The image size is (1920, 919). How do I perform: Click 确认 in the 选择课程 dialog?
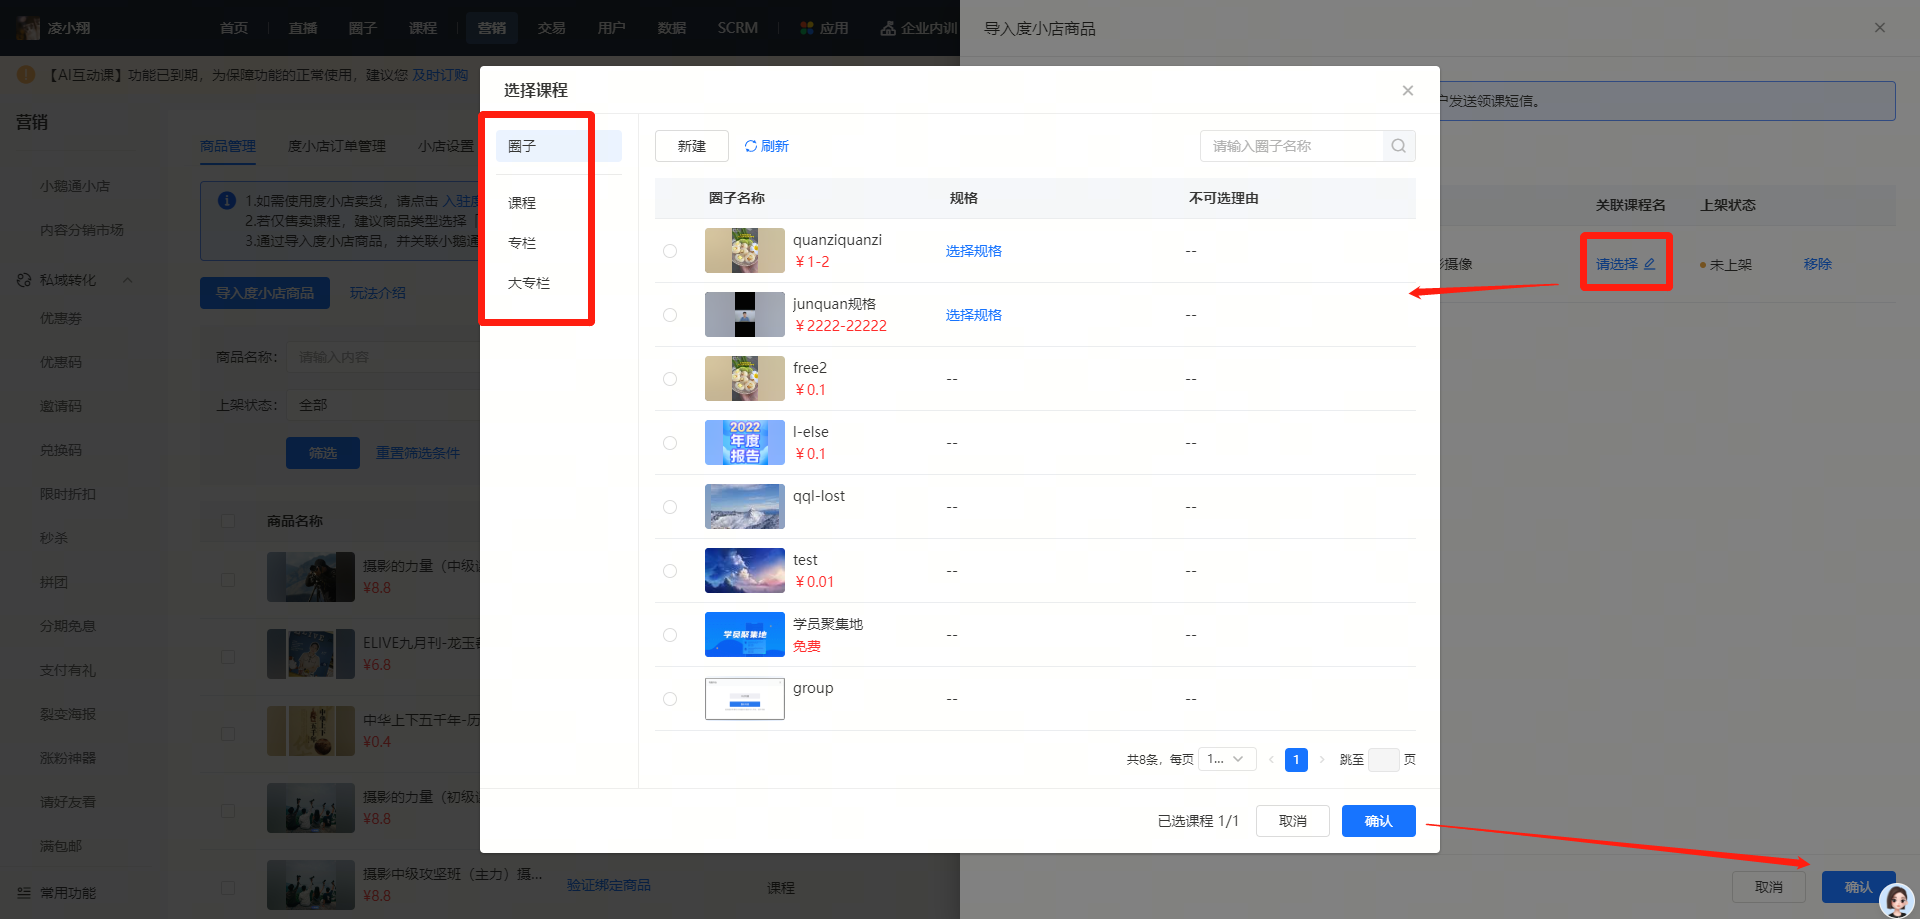1379,821
